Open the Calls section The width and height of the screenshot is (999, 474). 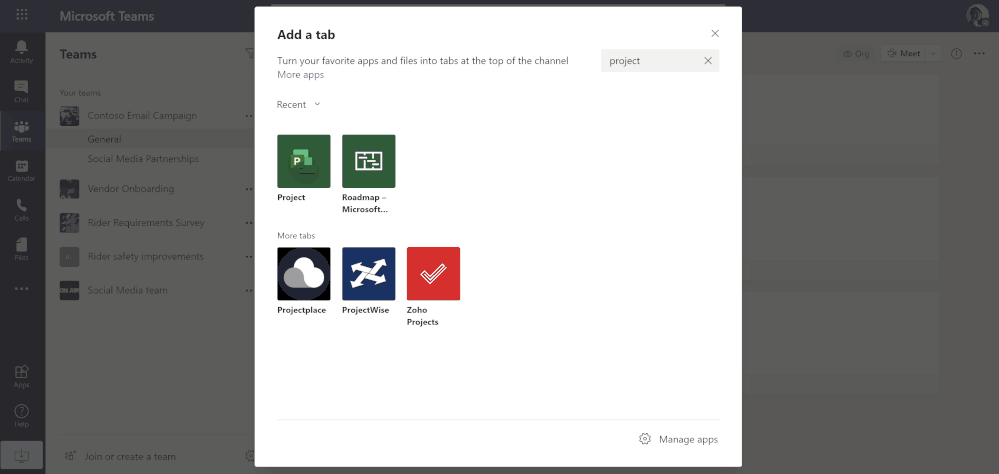coord(21,209)
